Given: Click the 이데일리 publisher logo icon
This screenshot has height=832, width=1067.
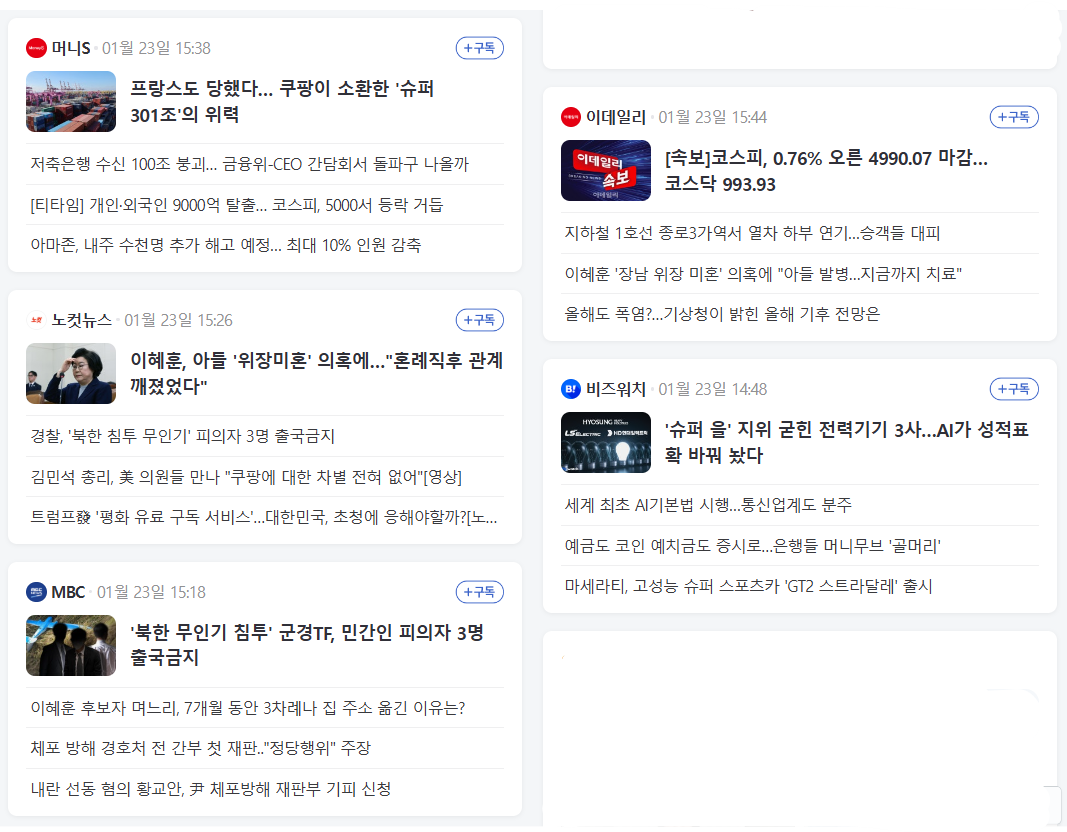Looking at the screenshot, I should [571, 117].
